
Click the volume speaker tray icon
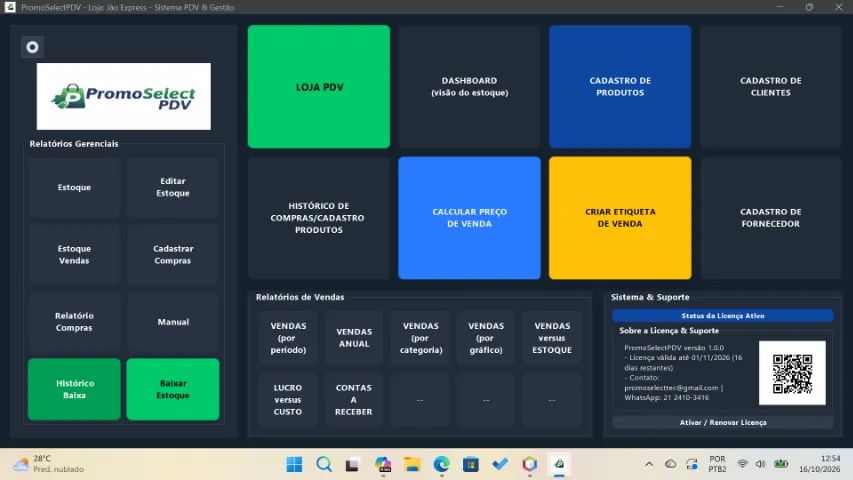(x=761, y=464)
